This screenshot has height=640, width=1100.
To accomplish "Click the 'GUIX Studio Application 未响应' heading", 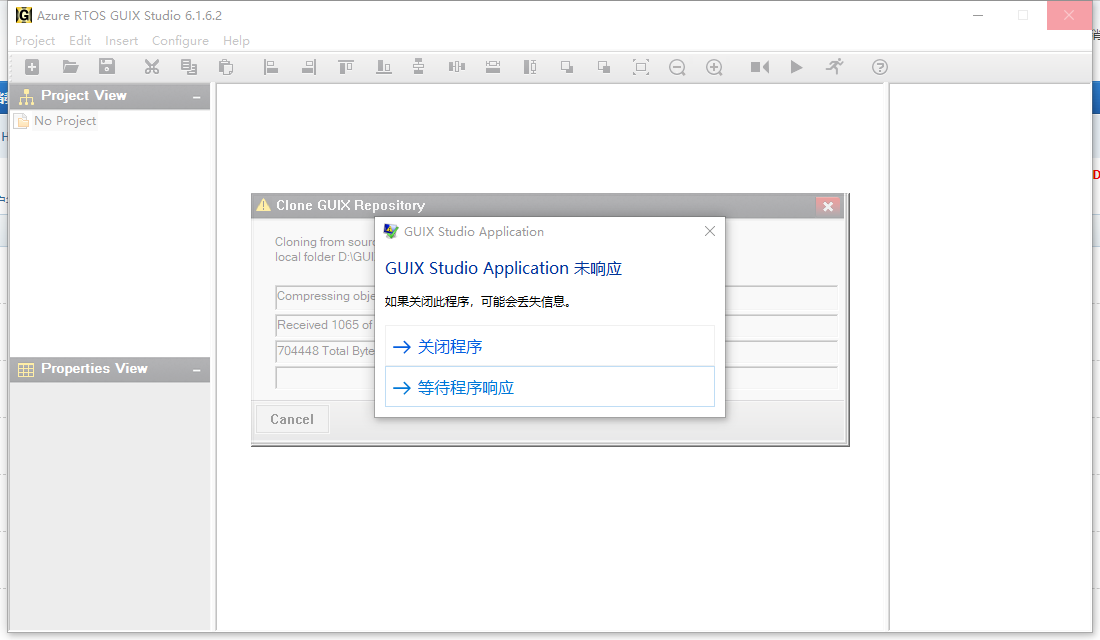I will (x=503, y=268).
